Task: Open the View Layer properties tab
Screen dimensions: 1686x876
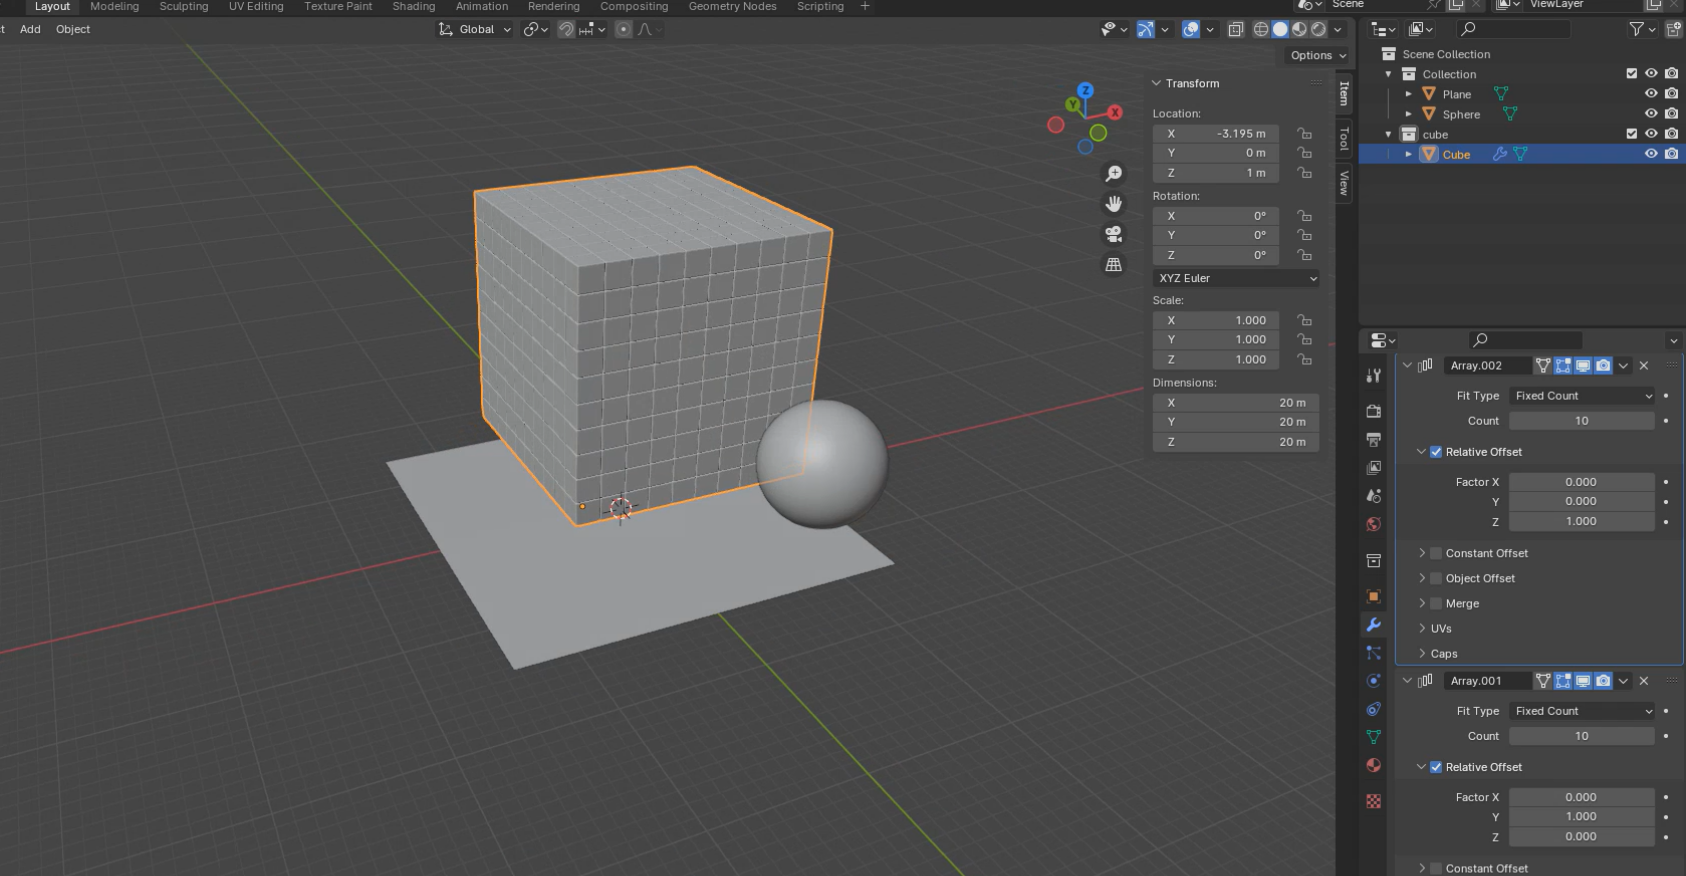Action: click(x=1374, y=467)
